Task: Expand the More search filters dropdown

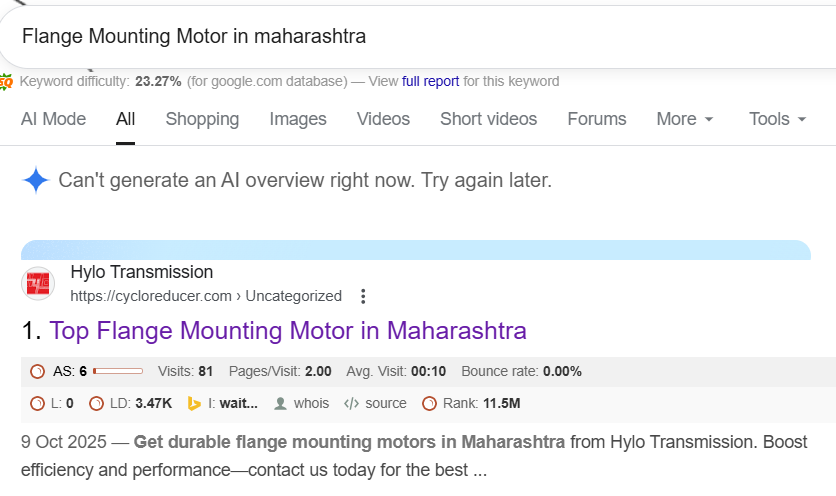Action: click(x=685, y=119)
